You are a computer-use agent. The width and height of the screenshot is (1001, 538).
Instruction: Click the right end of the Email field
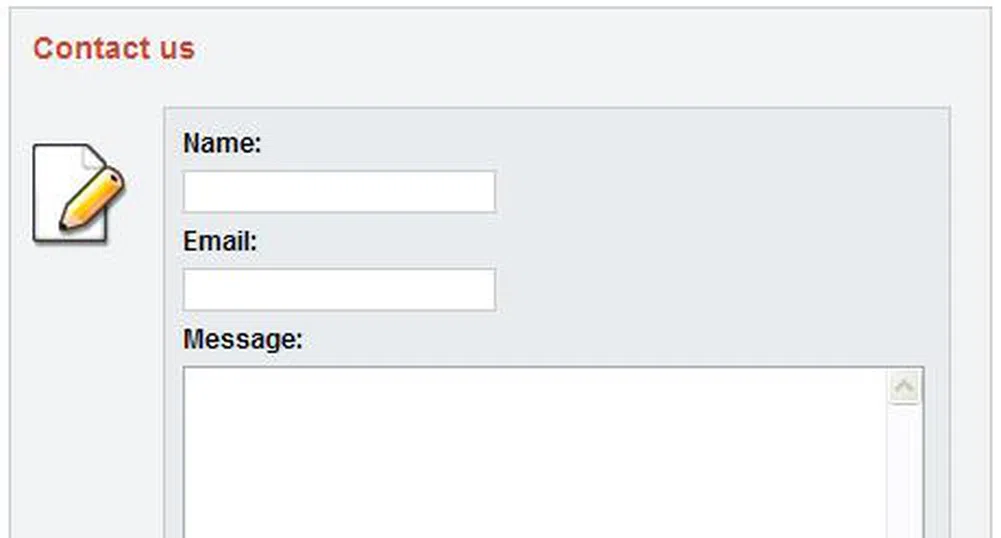pyautogui.click(x=485, y=290)
